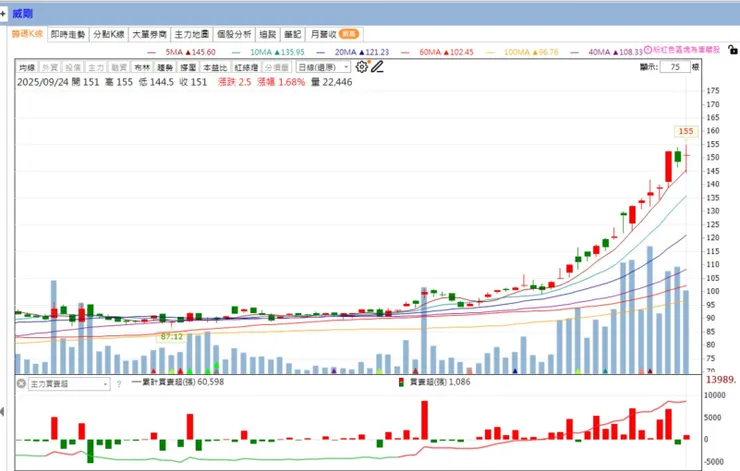Viewport: 740px width, 471px height.
Task: Click the 粉紅色區塊為靈體股 note
Action: [687, 50]
